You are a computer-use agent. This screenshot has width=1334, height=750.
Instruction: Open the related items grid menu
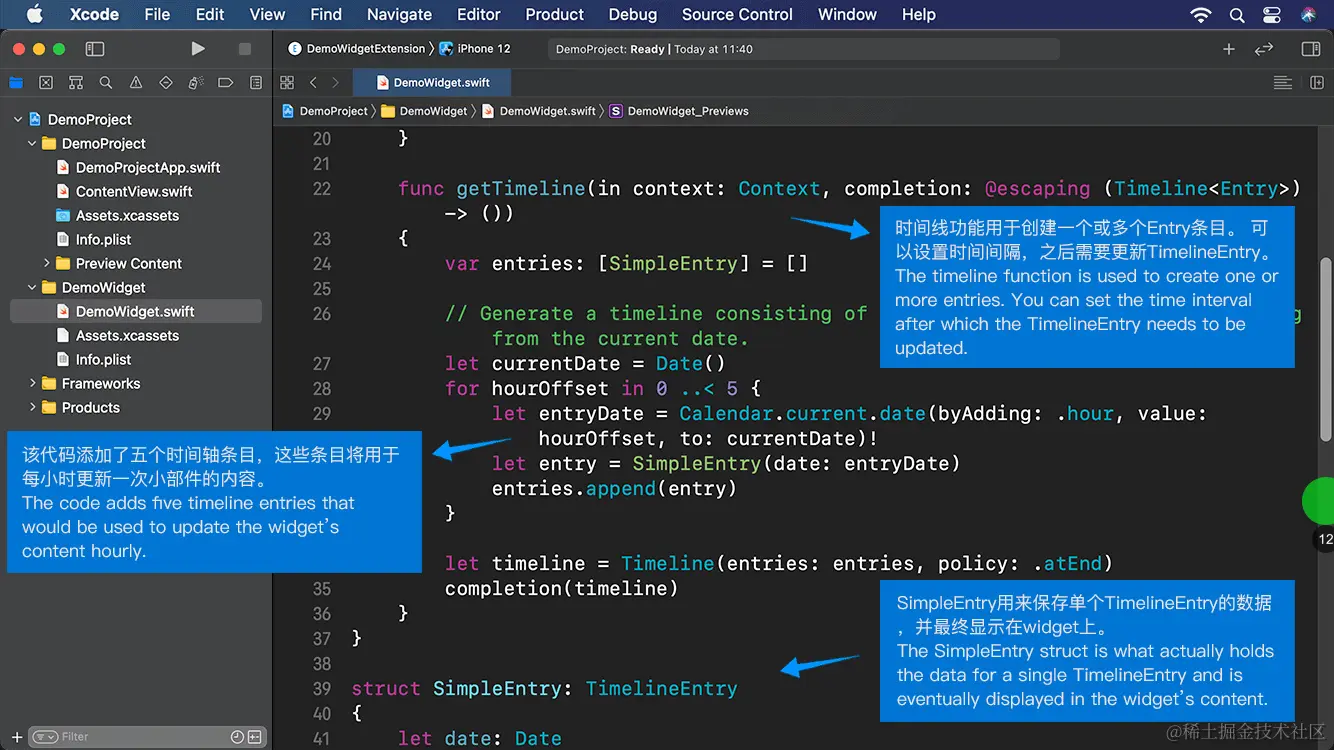[287, 83]
